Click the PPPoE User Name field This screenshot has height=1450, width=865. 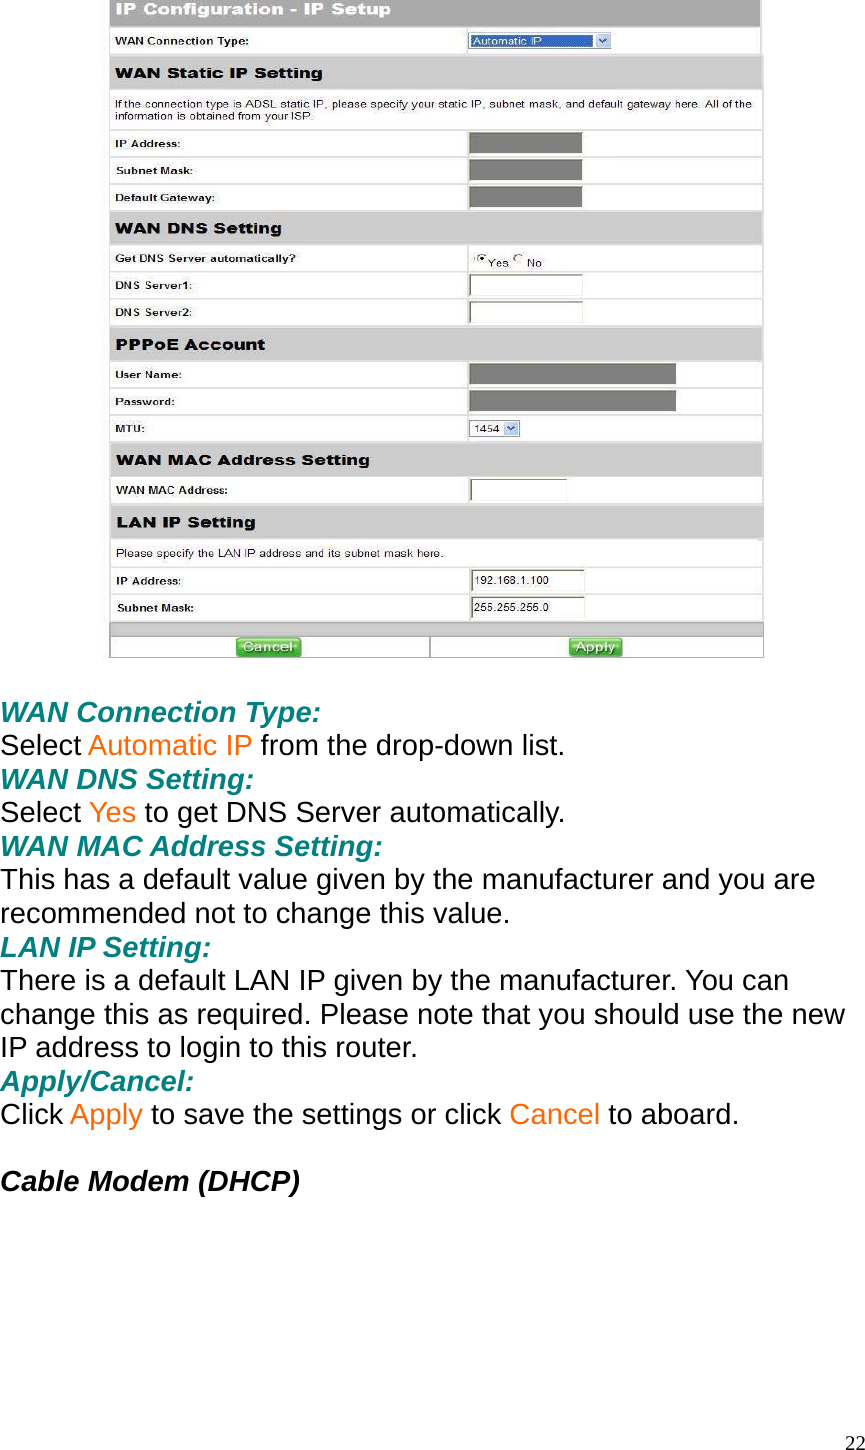(572, 372)
